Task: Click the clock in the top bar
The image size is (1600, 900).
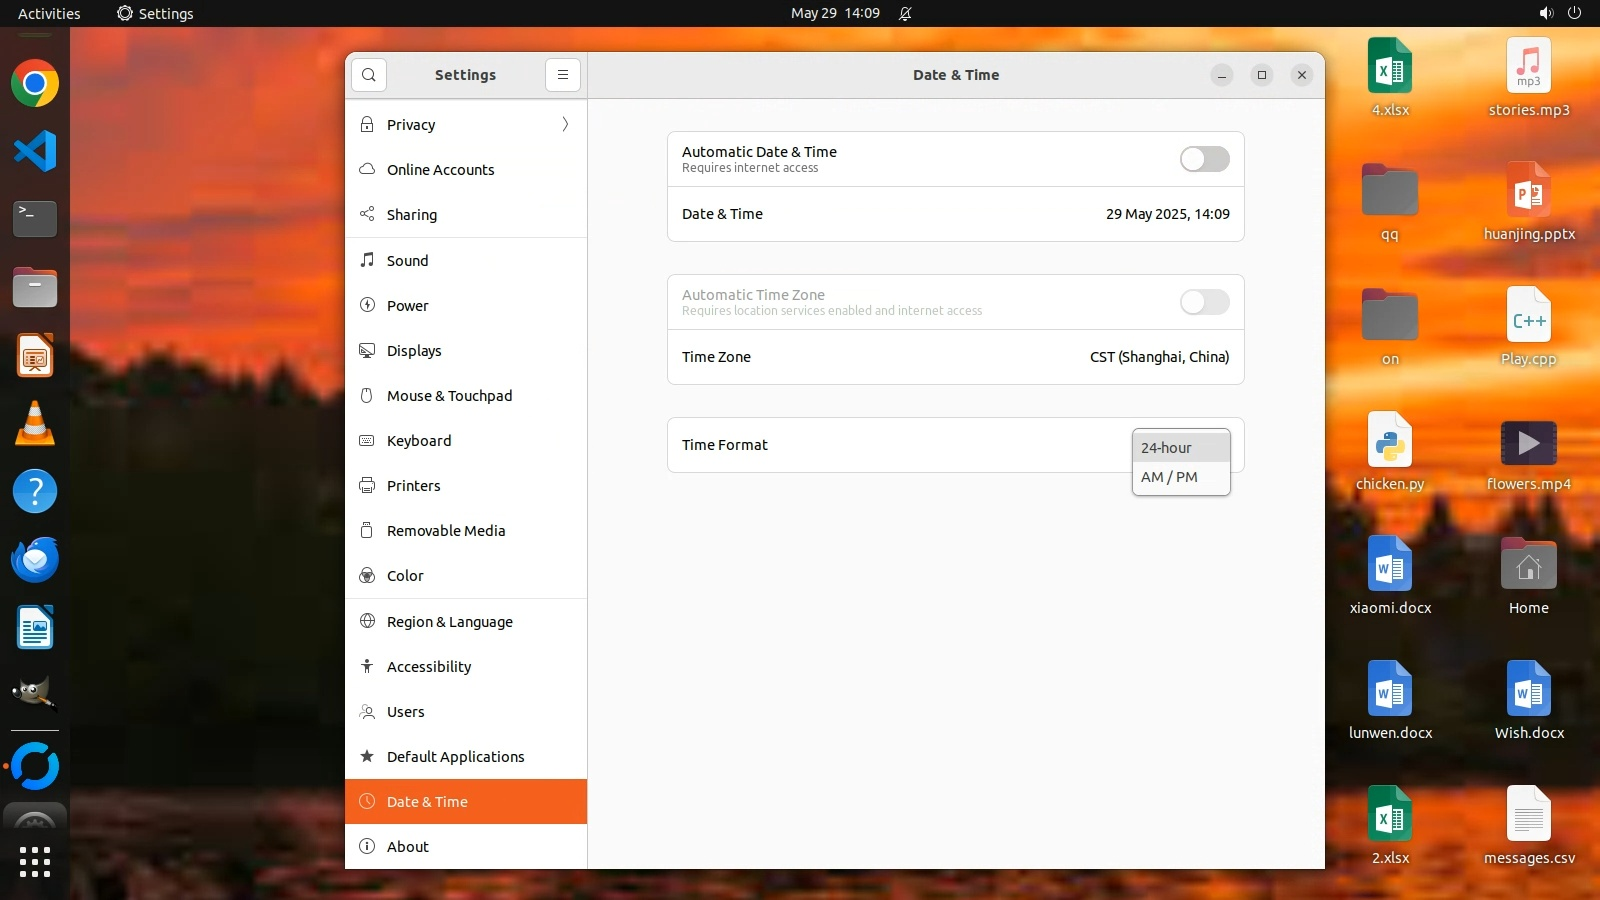Action: pyautogui.click(x=835, y=13)
